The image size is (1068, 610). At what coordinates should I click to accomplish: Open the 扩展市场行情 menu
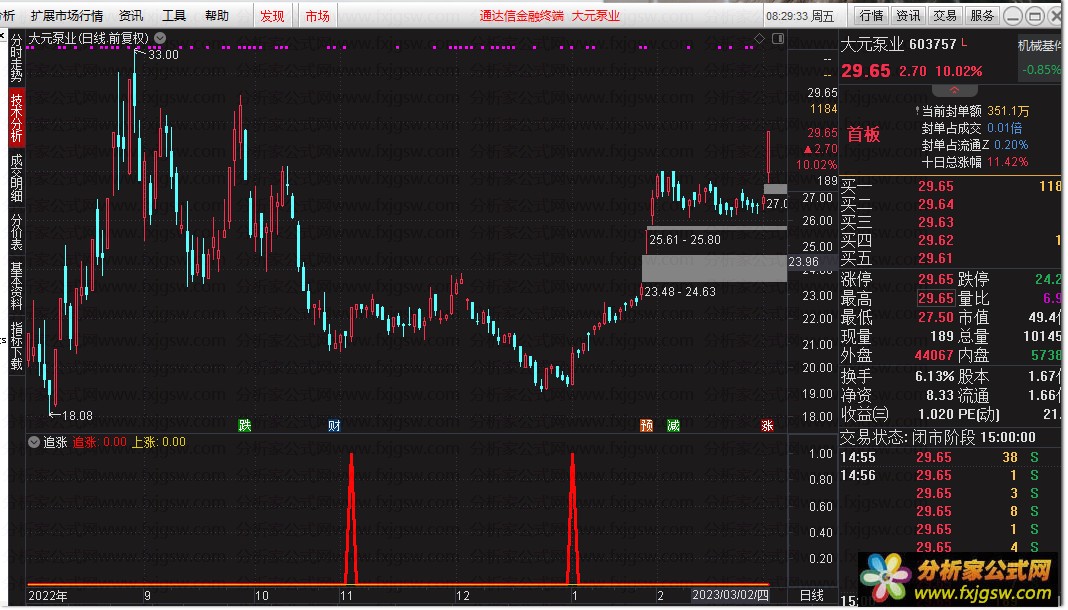click(67, 15)
